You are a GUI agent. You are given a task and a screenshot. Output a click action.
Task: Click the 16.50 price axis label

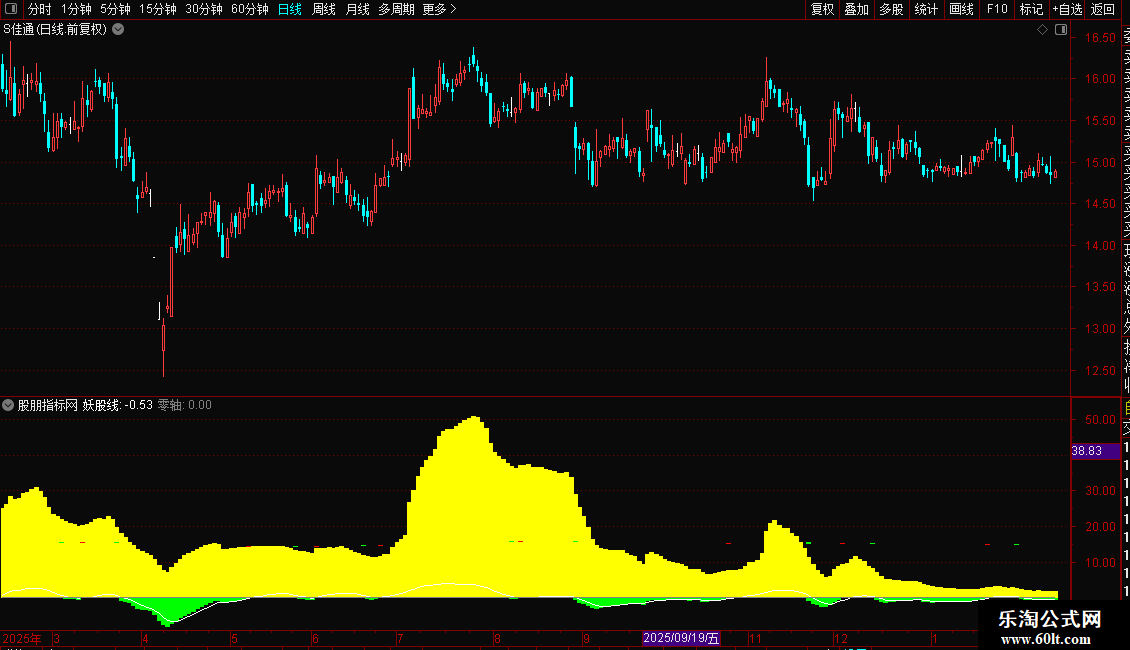point(1100,37)
